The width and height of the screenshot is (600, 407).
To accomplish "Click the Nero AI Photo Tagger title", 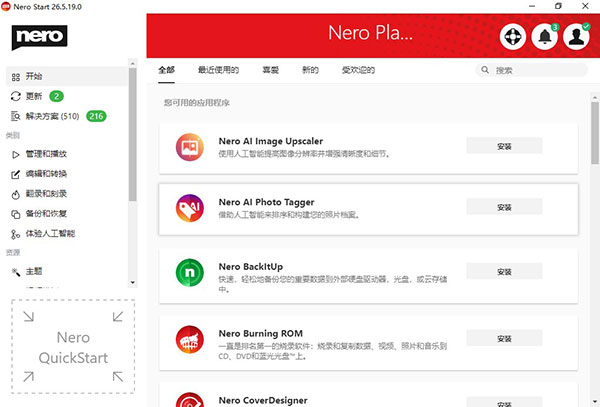I will pyautogui.click(x=266, y=202).
